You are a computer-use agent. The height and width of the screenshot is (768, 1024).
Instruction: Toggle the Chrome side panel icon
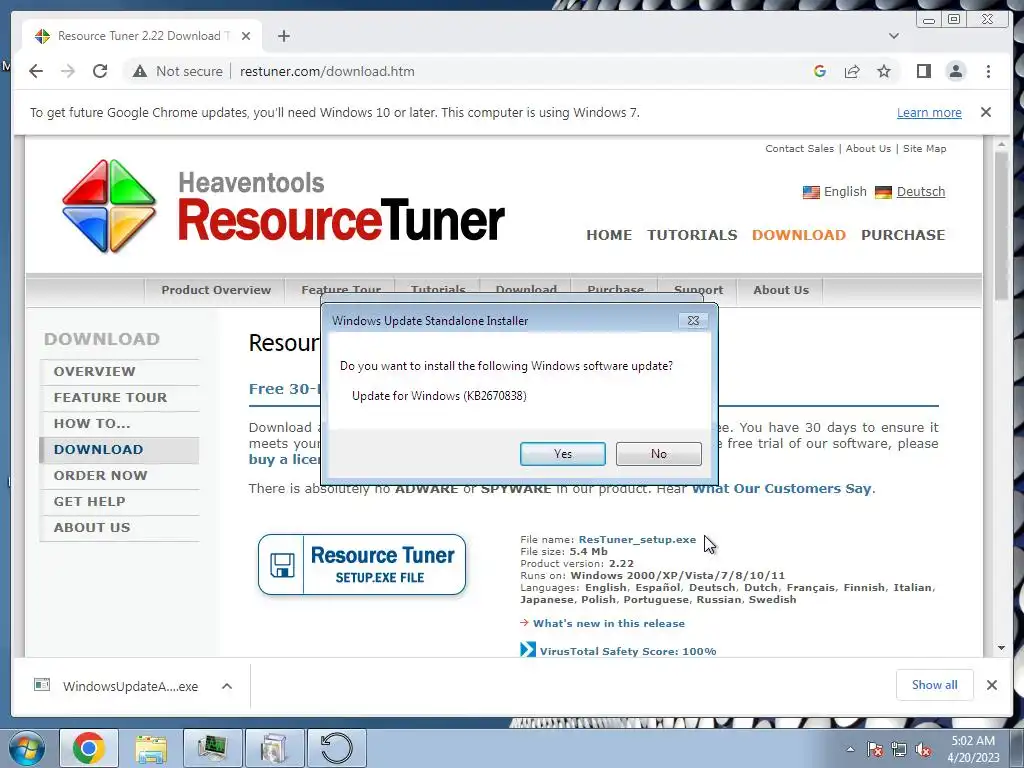923,71
